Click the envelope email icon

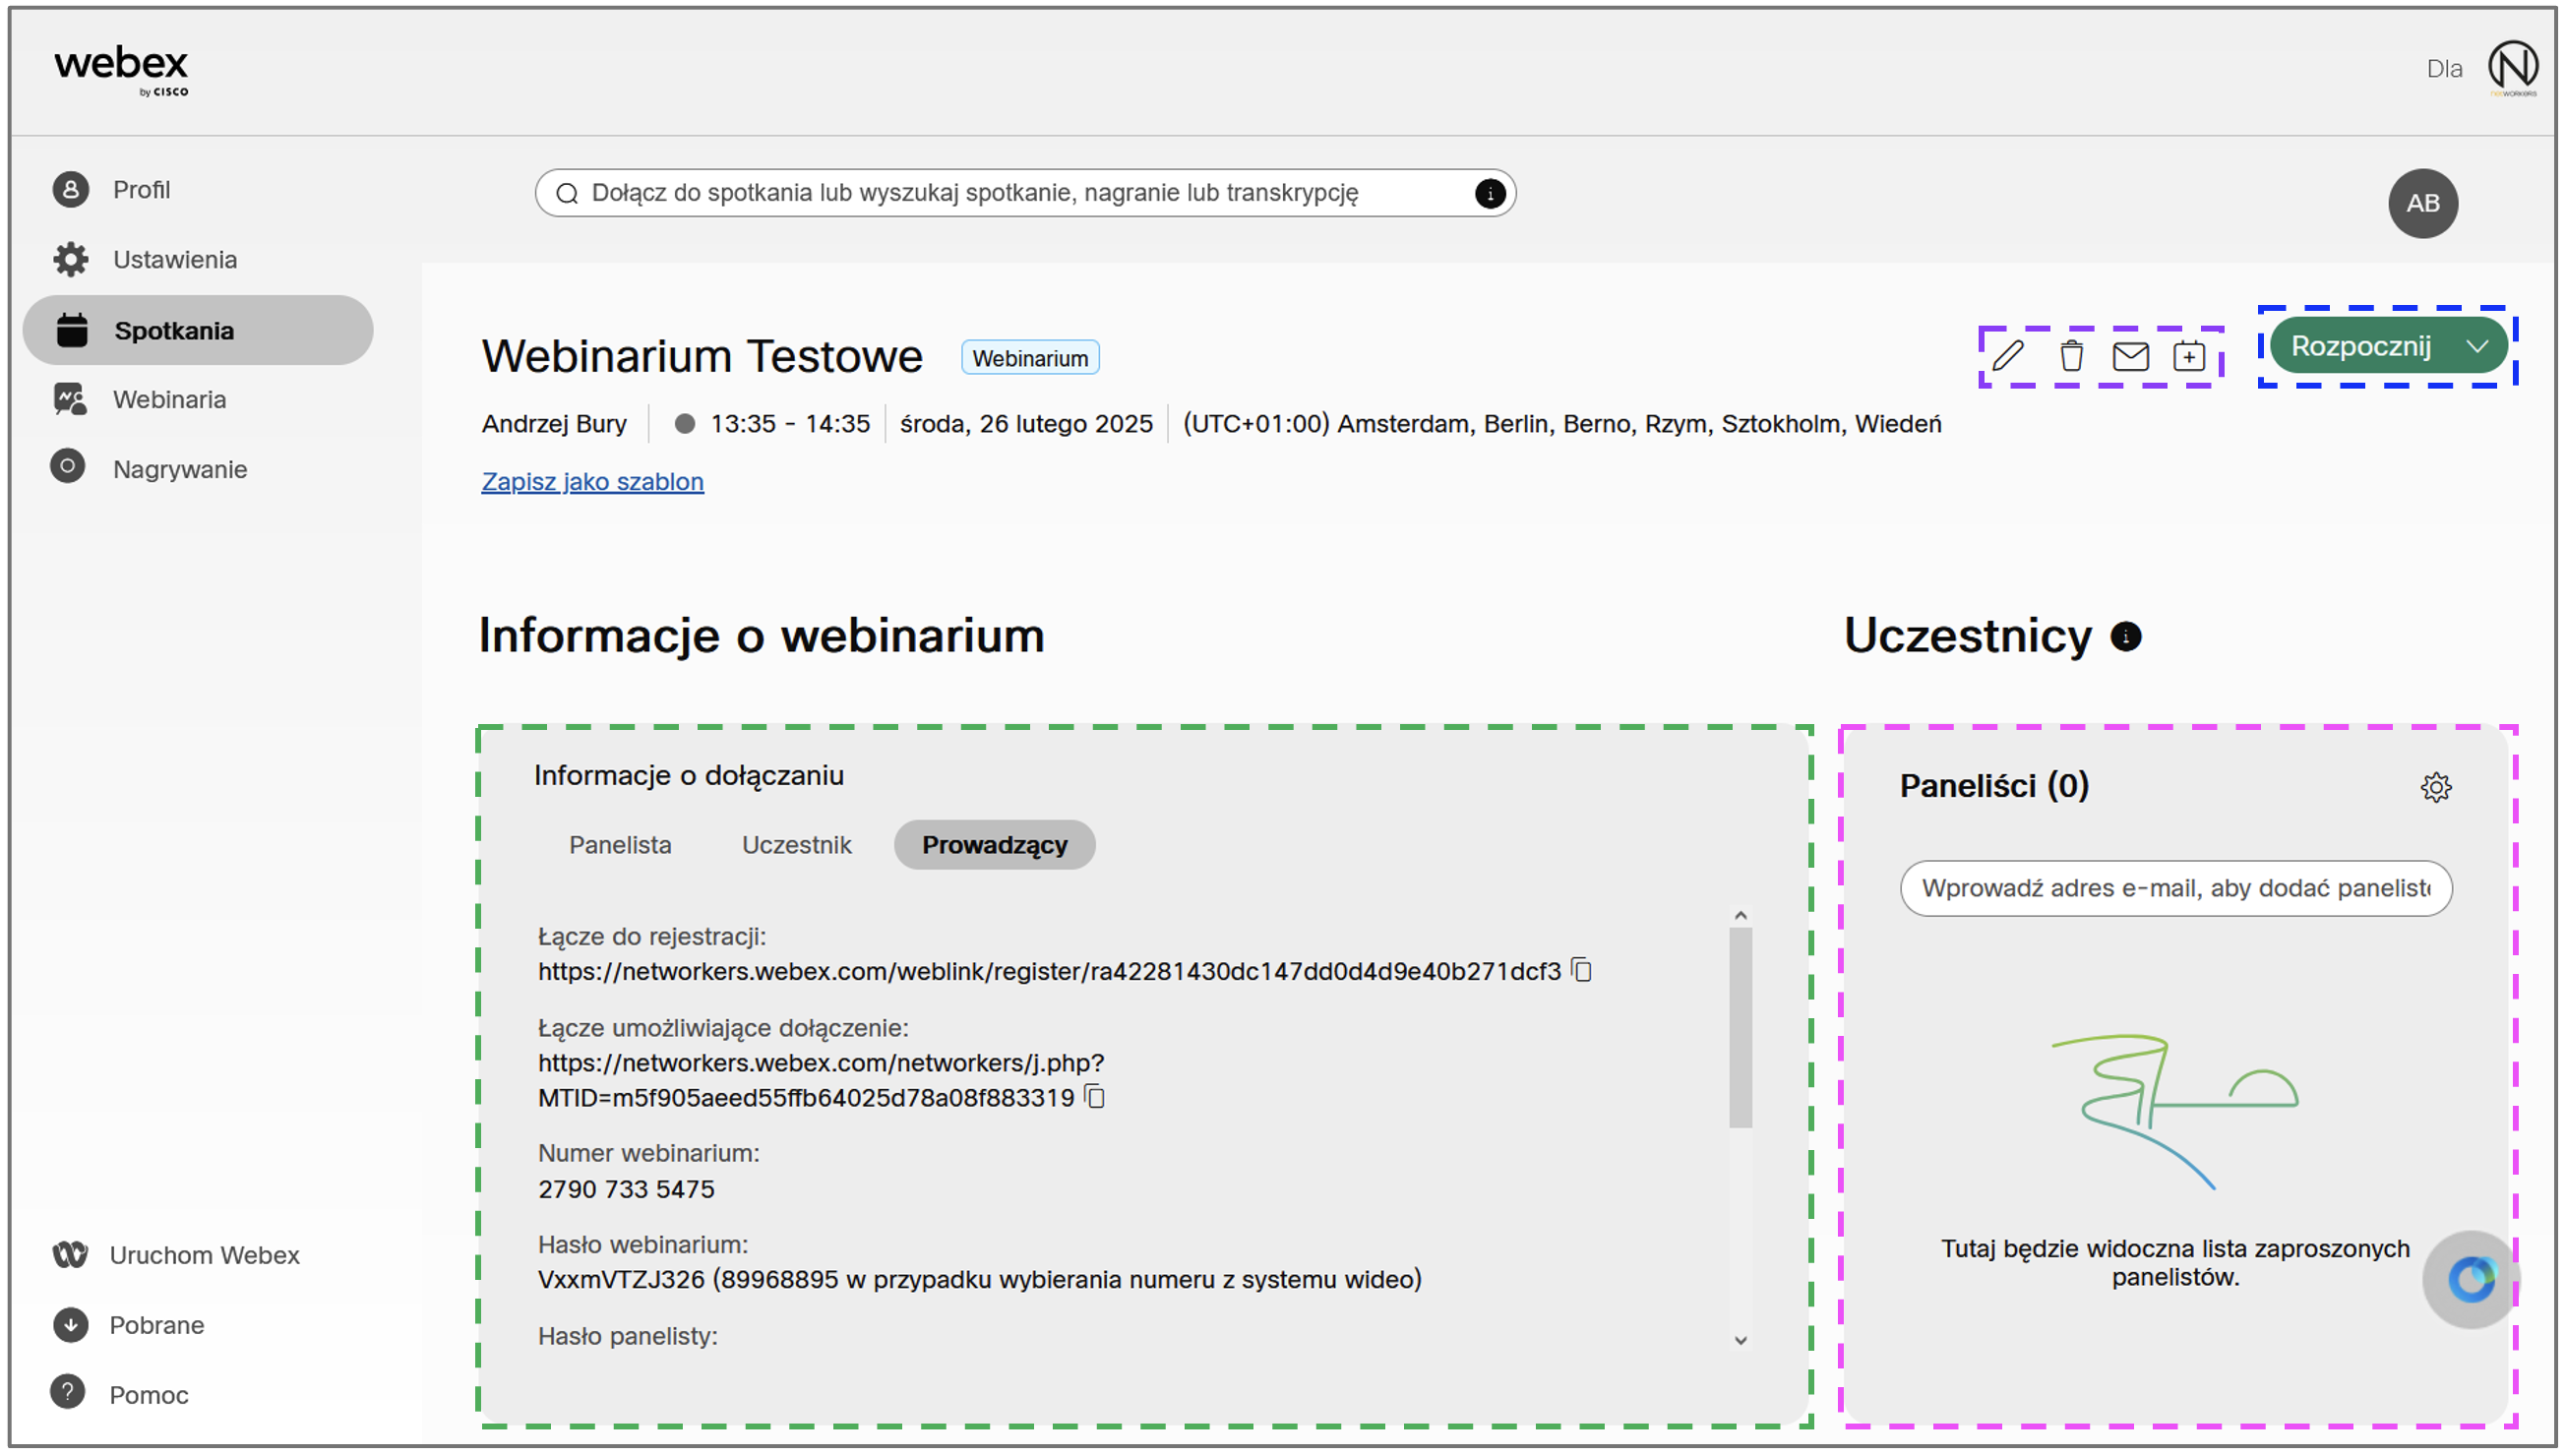point(2130,356)
